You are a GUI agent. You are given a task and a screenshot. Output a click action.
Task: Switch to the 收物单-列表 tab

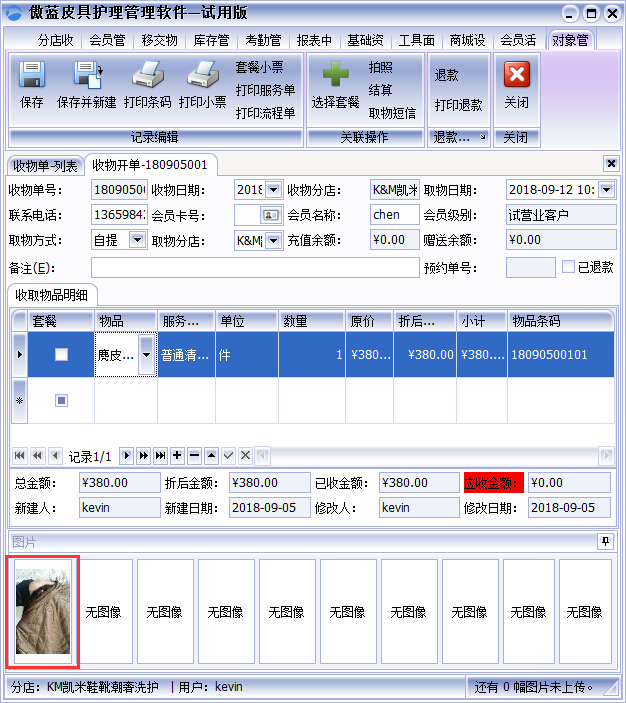pos(44,165)
